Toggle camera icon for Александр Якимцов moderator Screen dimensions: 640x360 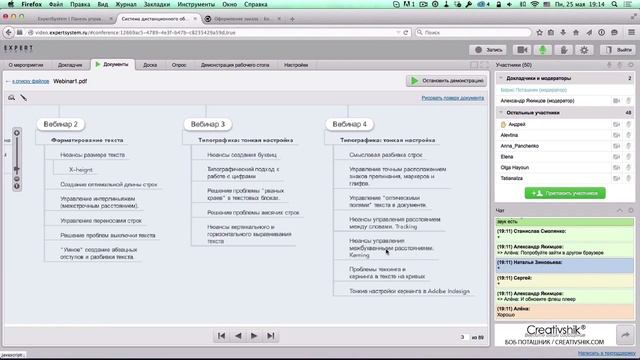[x=616, y=101]
